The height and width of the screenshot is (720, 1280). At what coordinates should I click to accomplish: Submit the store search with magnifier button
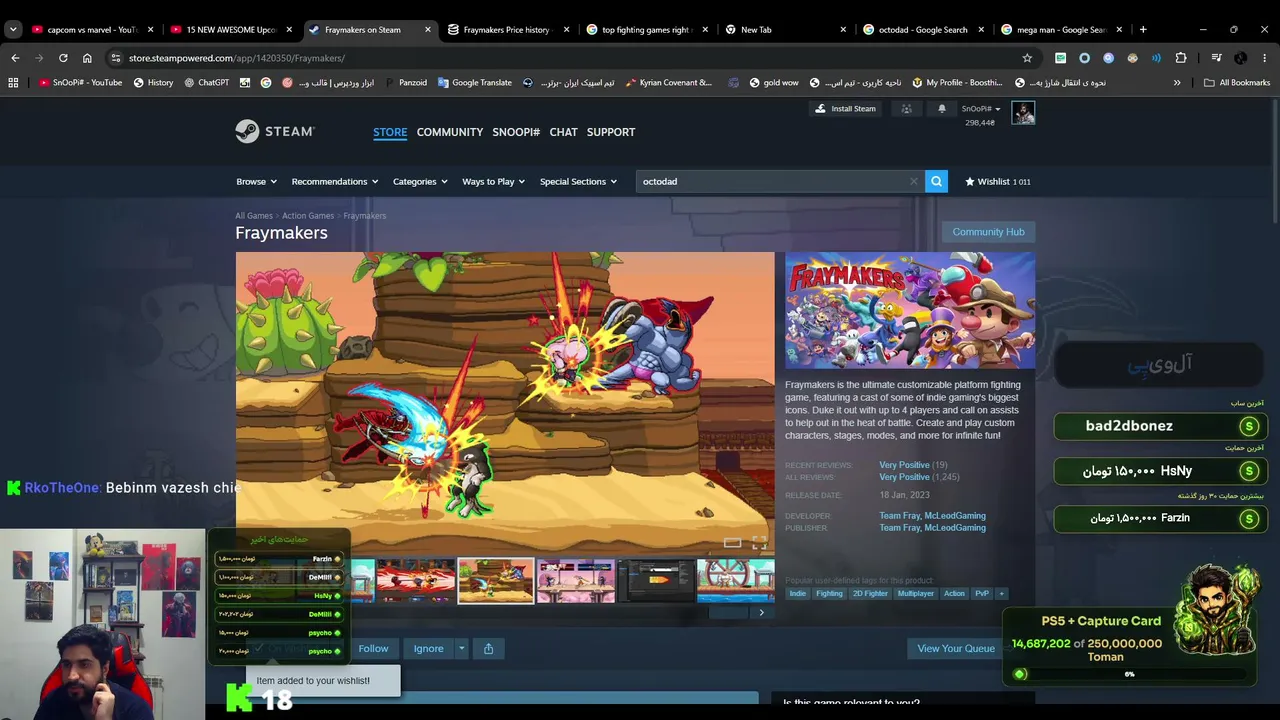coord(936,181)
